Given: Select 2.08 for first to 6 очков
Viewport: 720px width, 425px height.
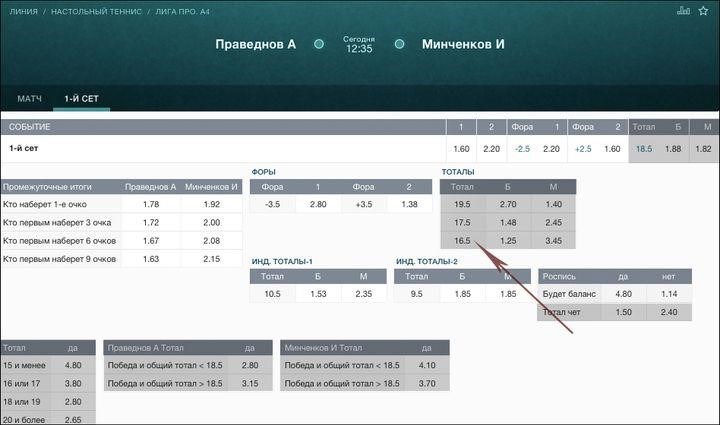Looking at the screenshot, I should click(212, 241).
